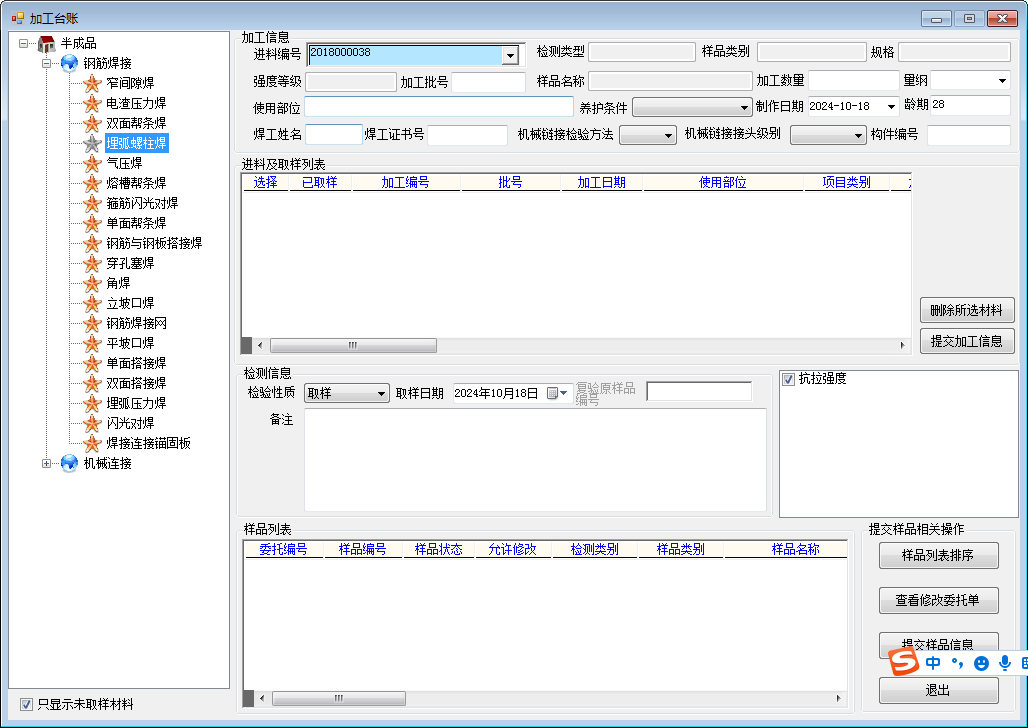Open the 养护条件 dropdown

point(744,107)
